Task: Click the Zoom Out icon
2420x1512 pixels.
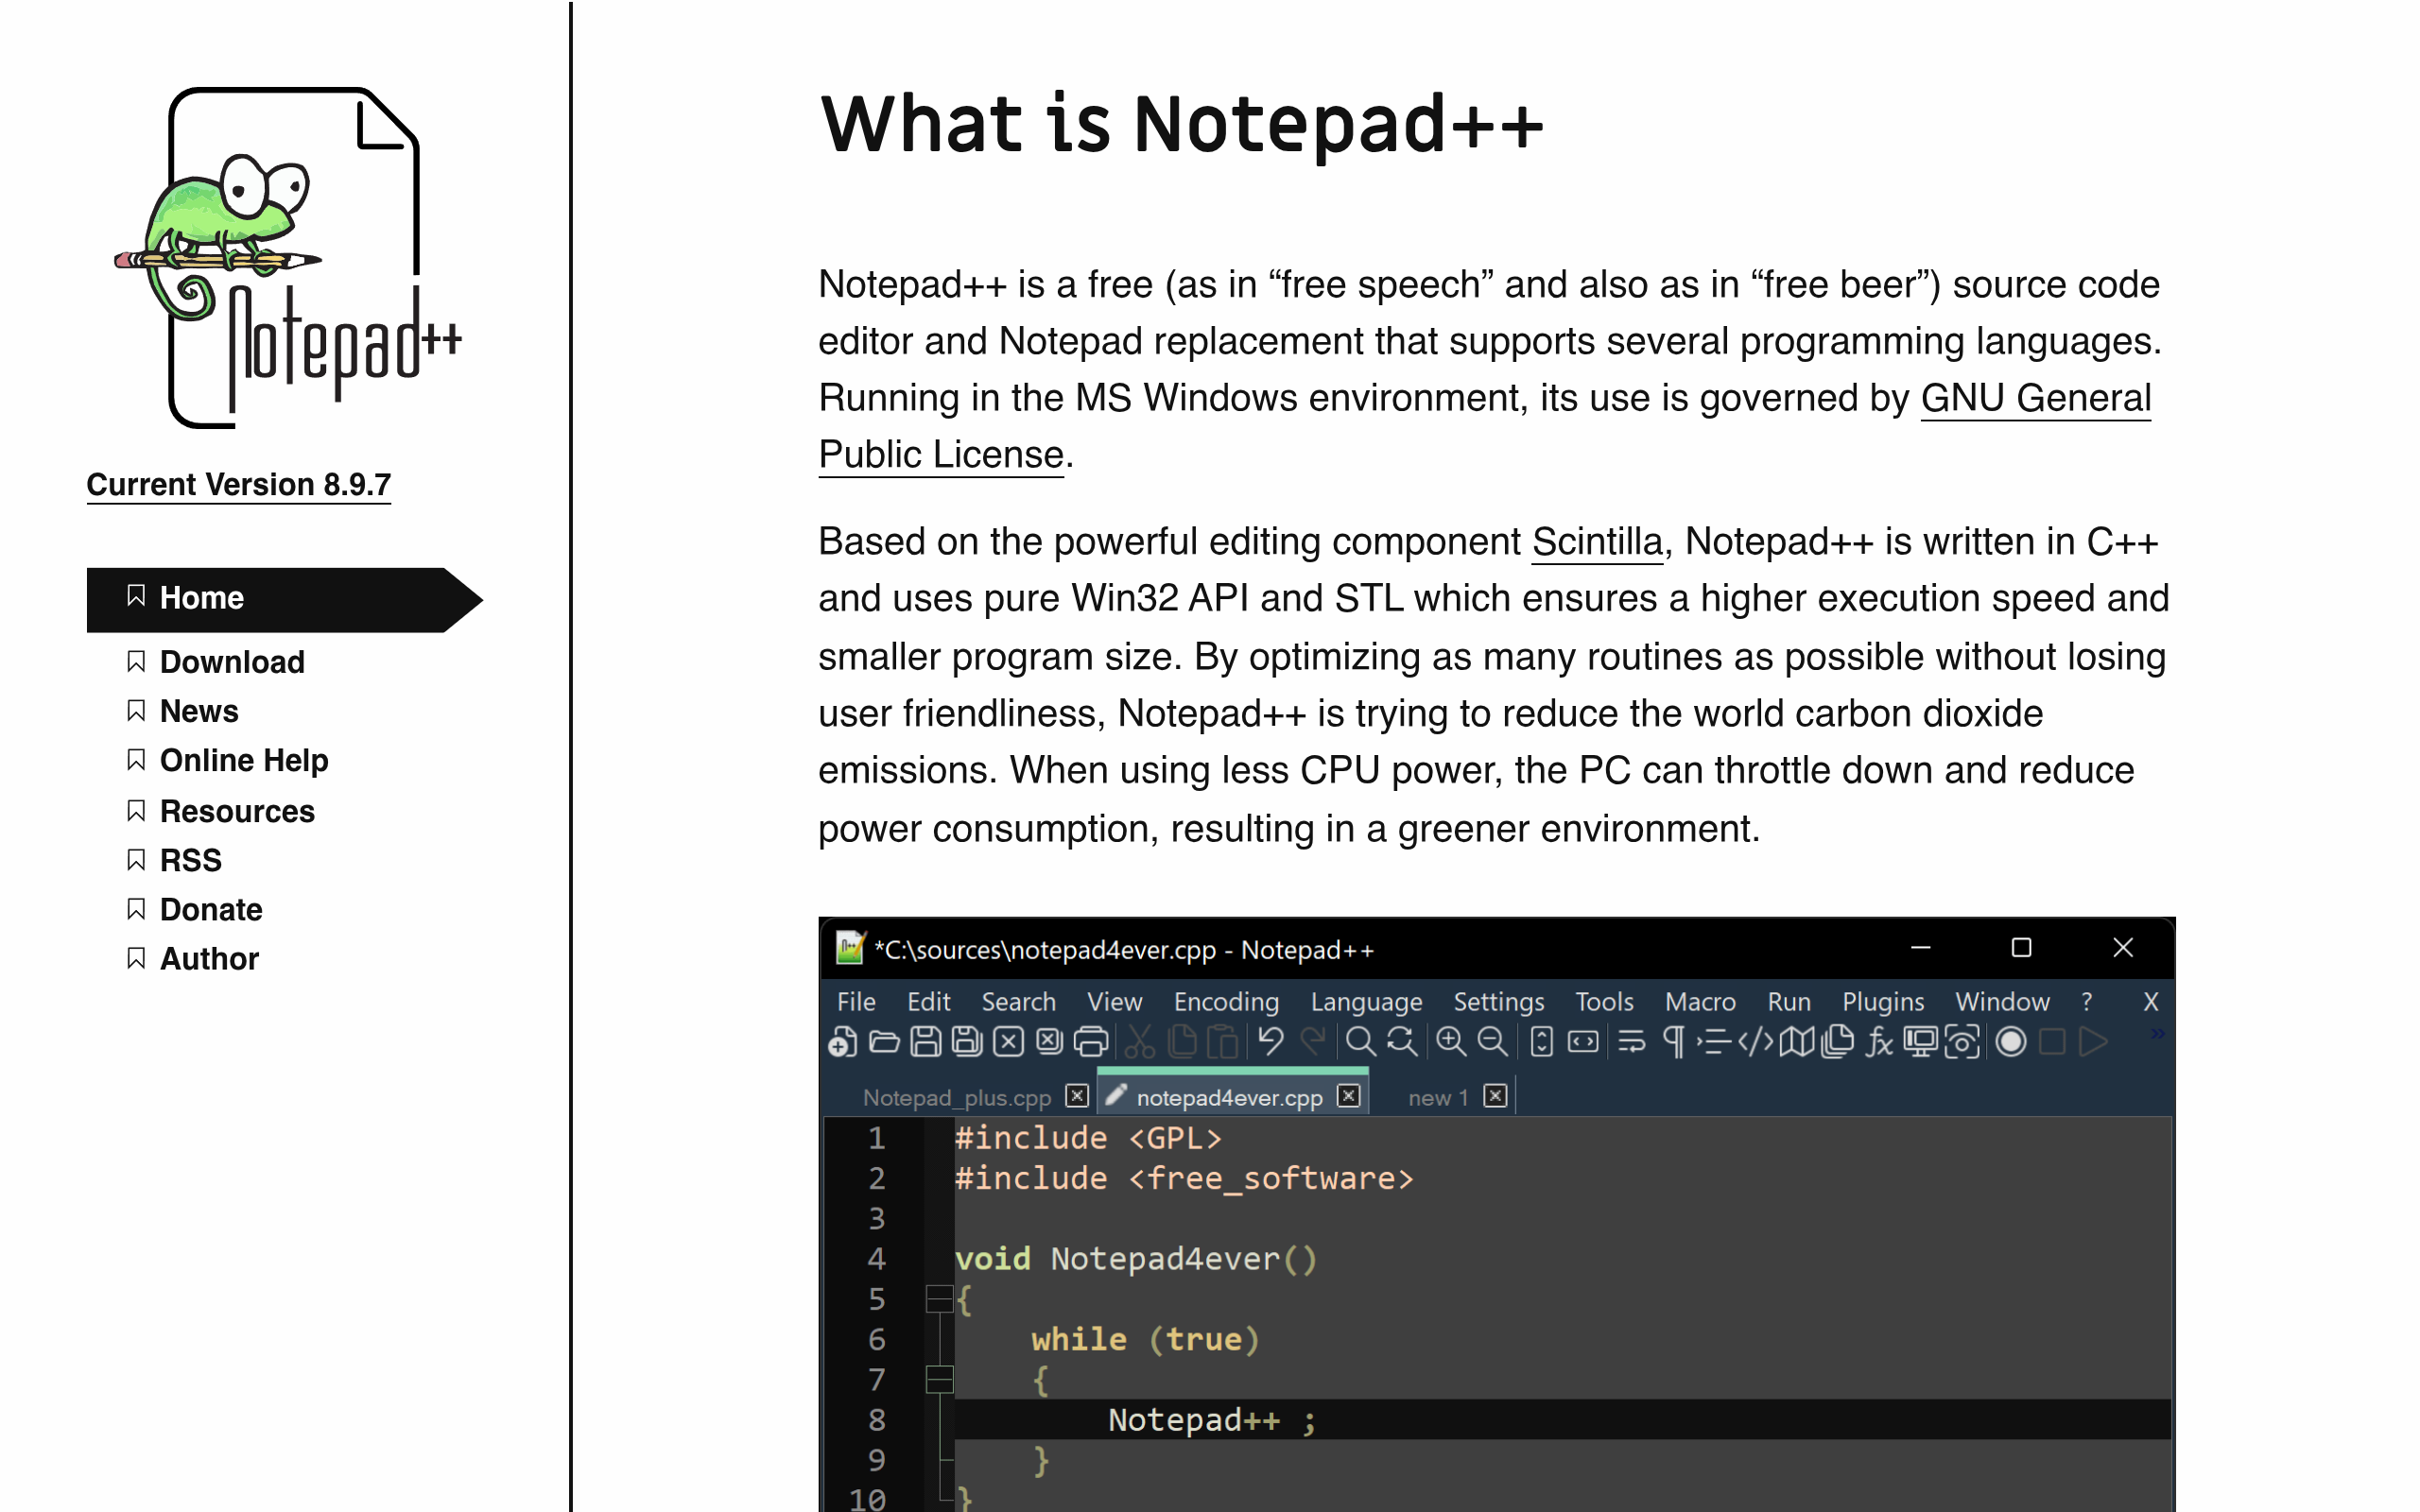Action: [1492, 1042]
